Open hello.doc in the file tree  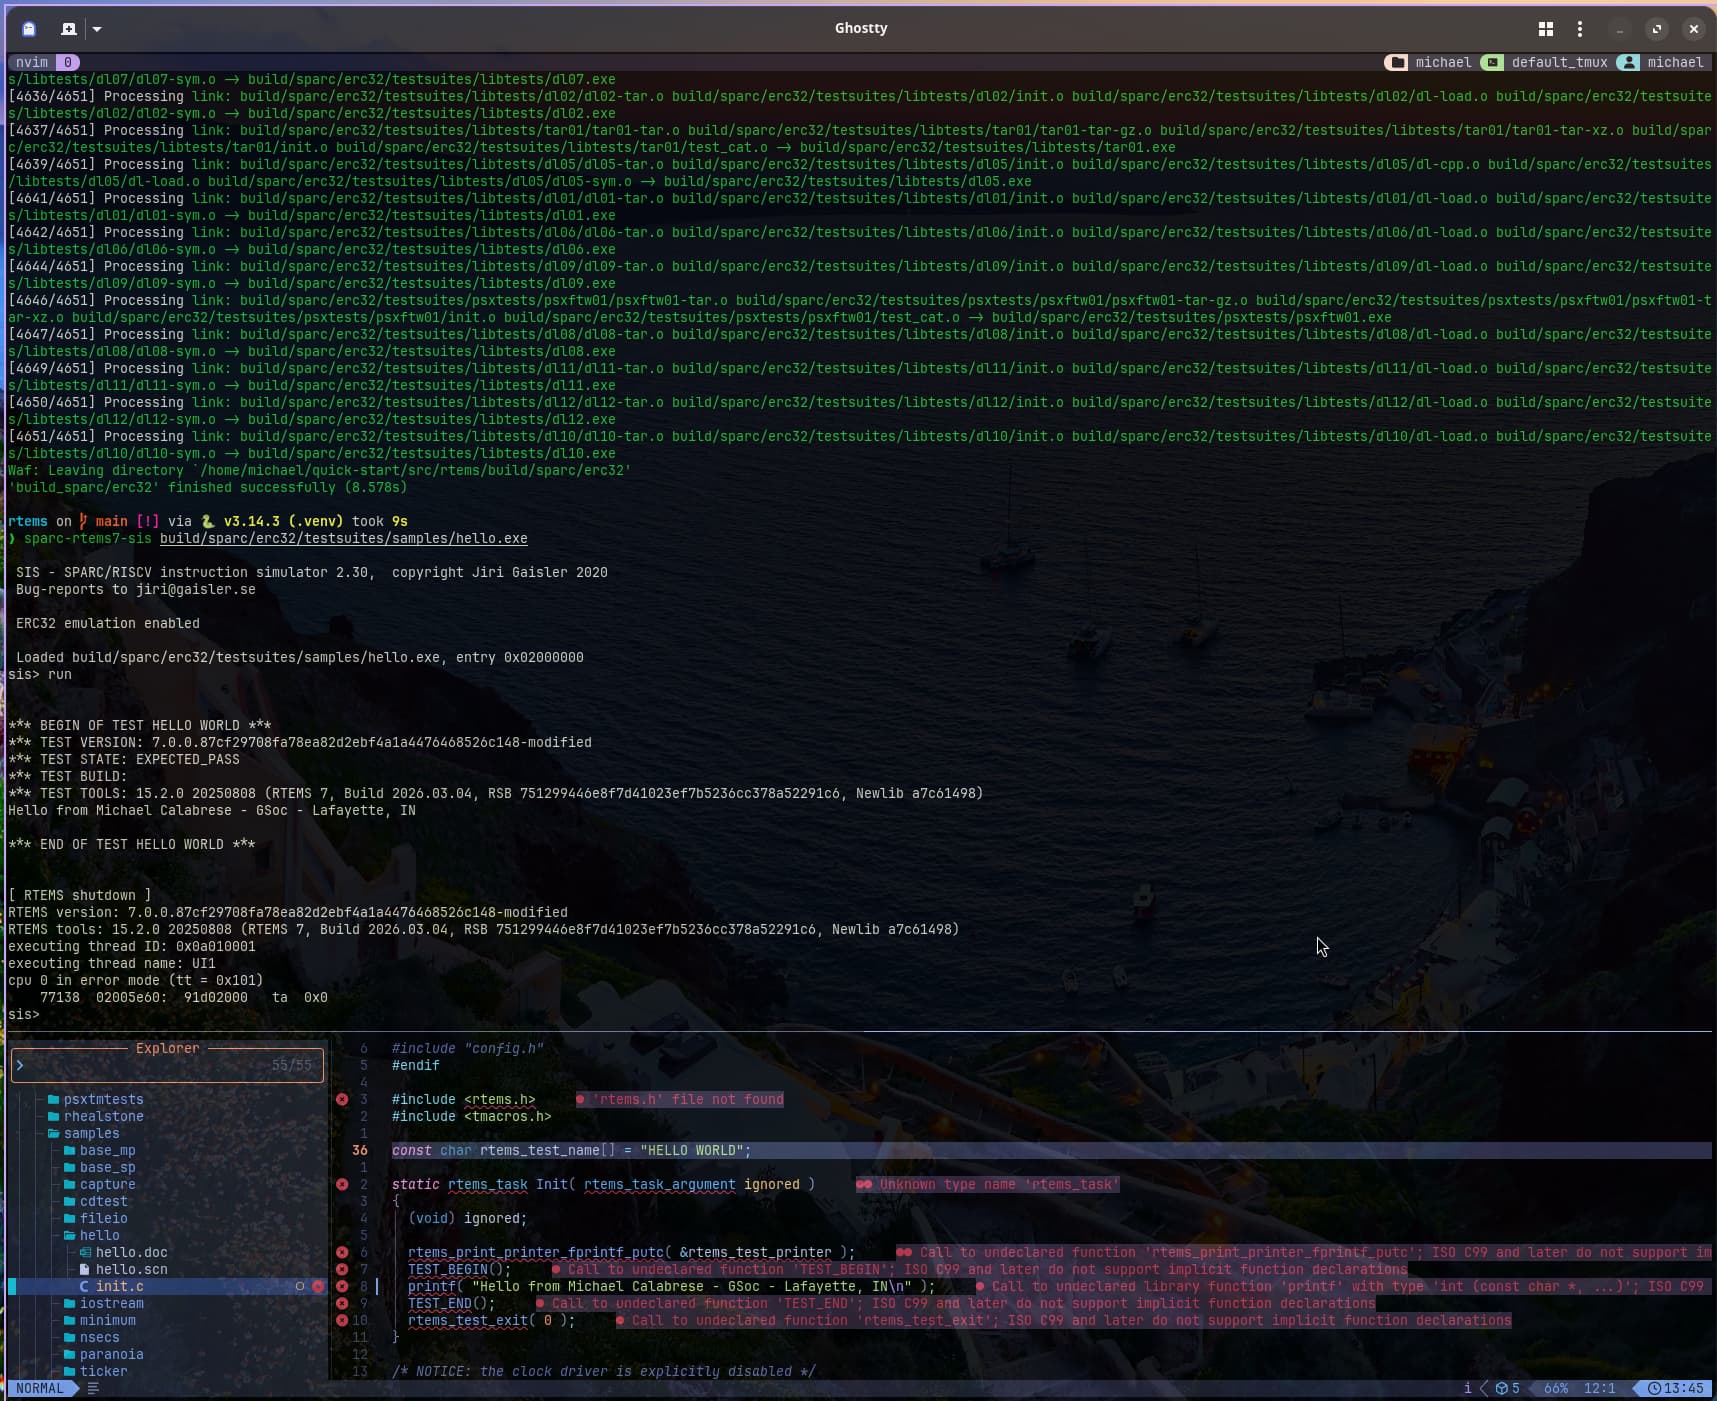131,1252
